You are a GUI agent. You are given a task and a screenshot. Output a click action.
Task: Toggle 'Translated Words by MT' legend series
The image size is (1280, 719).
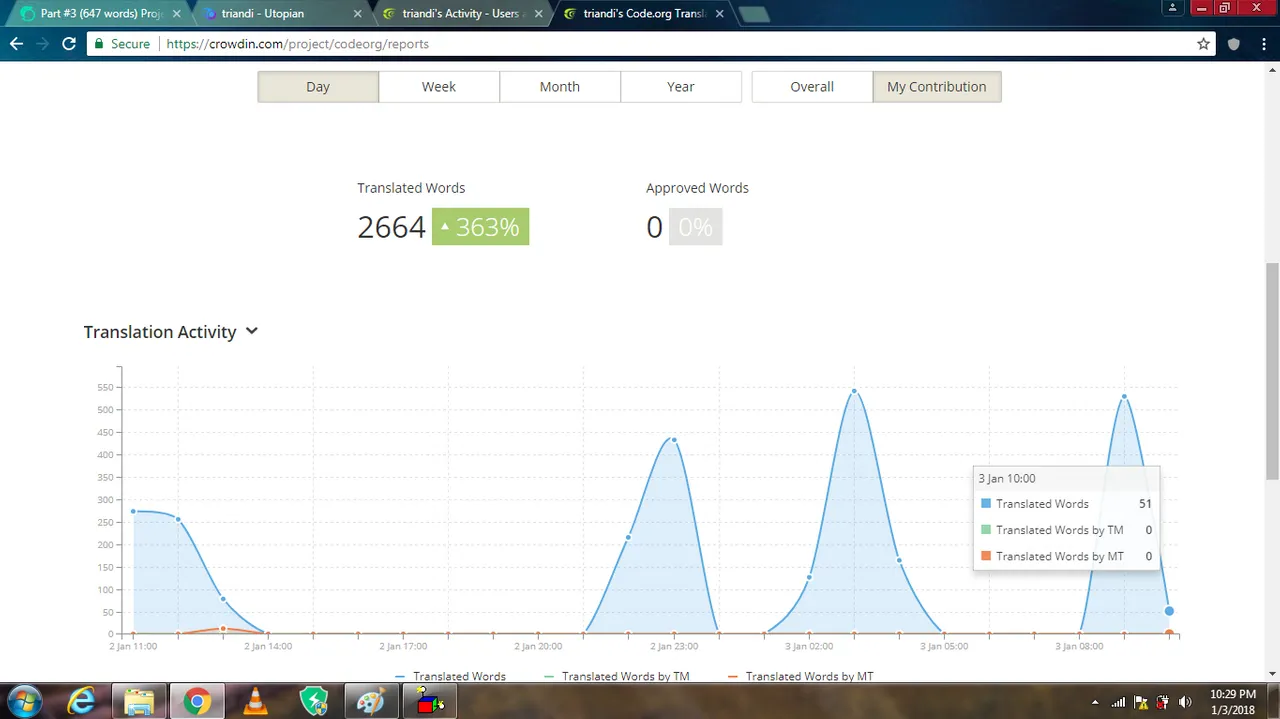[800, 677]
